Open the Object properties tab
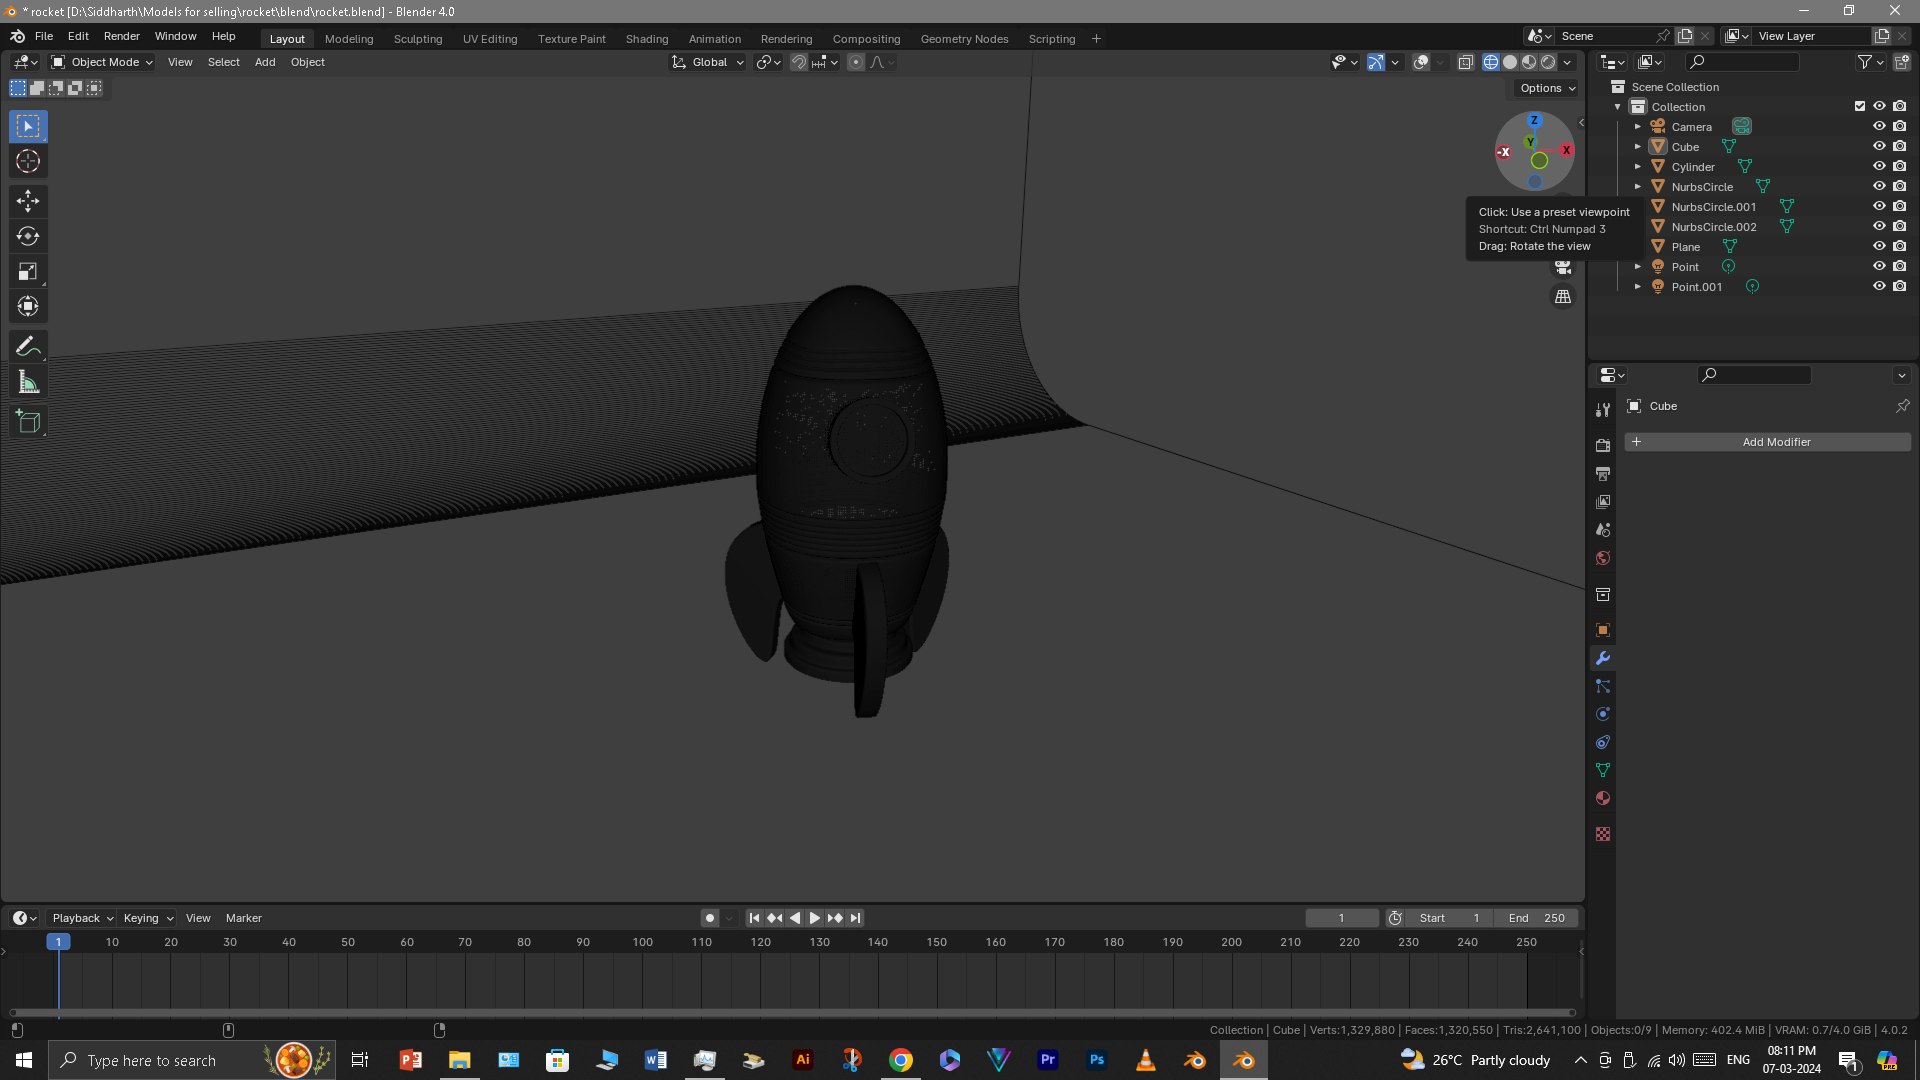Screen dimensions: 1920x1080 point(1603,630)
